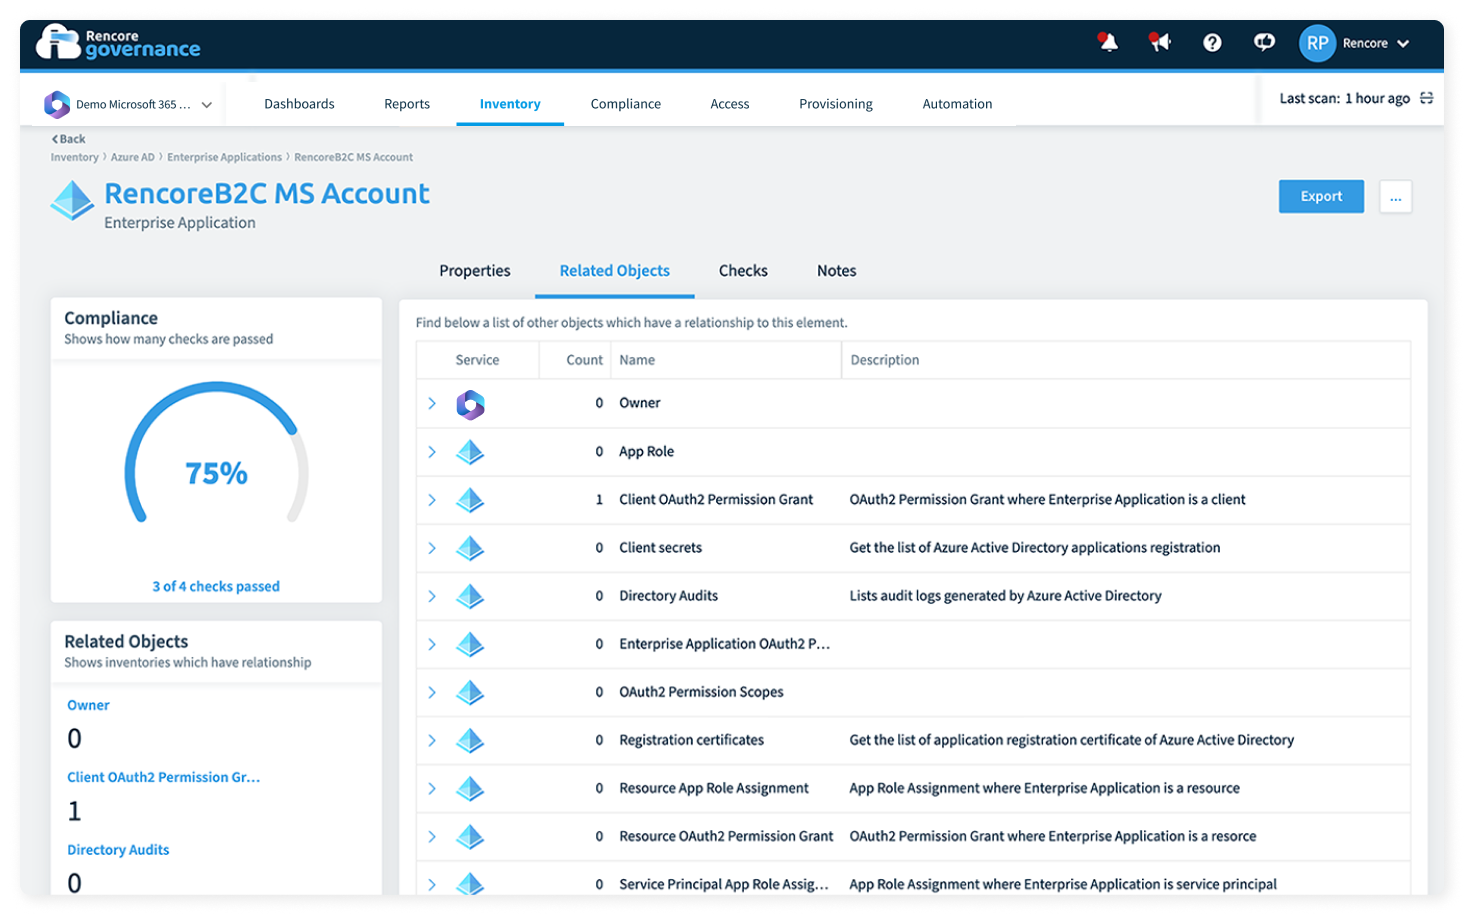The image size is (1464, 915).
Task: Sort by the Service column header
Action: [x=477, y=360]
